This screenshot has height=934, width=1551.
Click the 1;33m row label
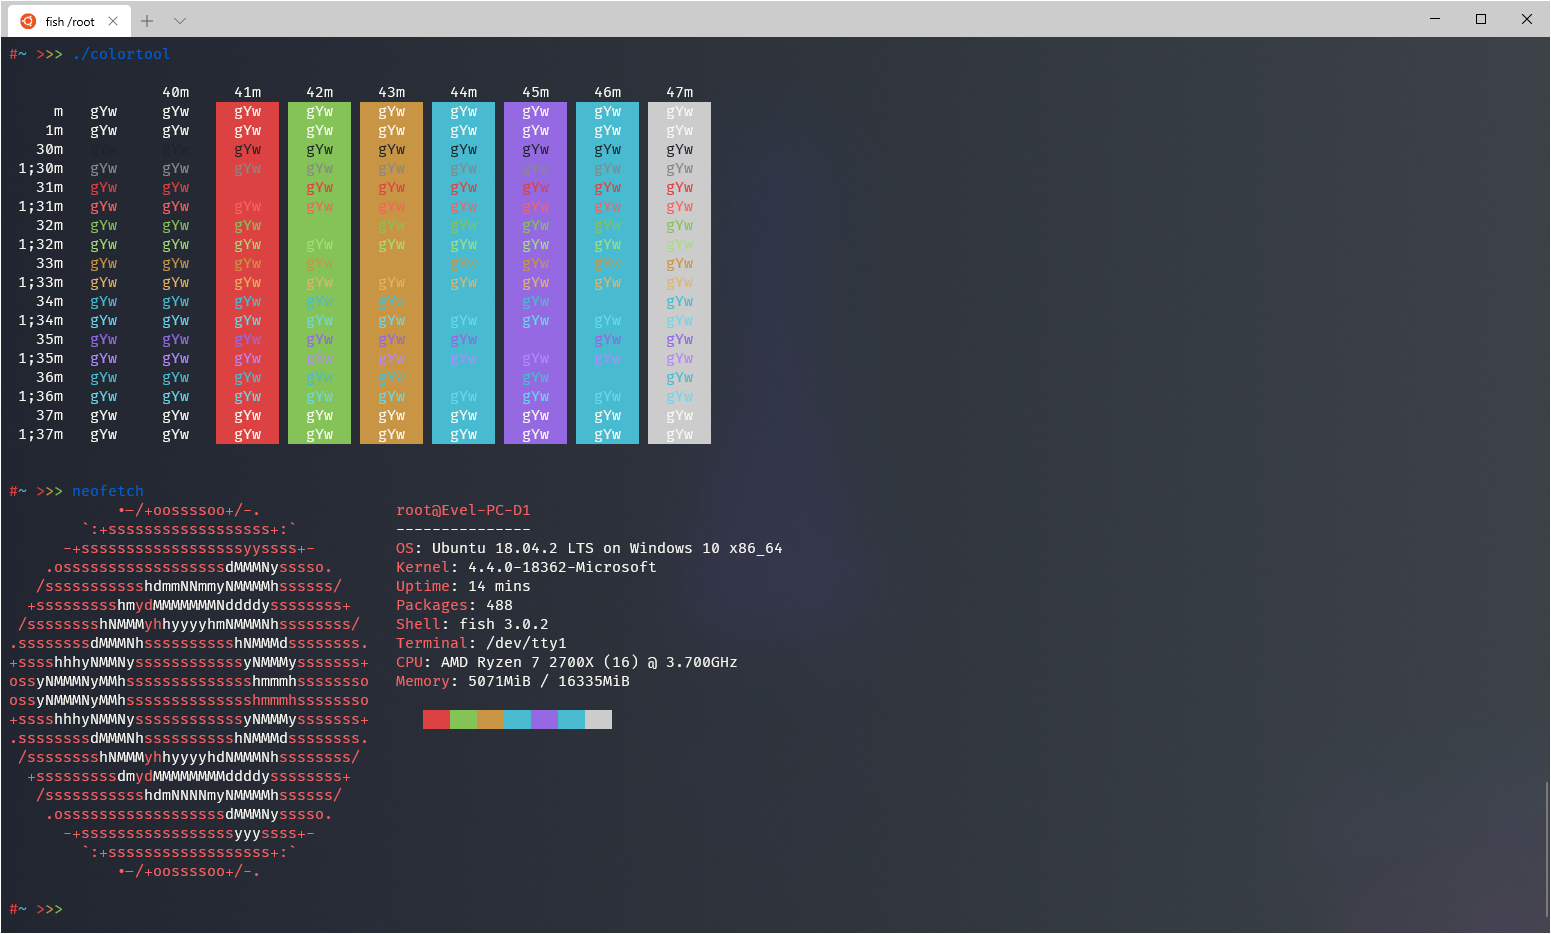pos(40,282)
